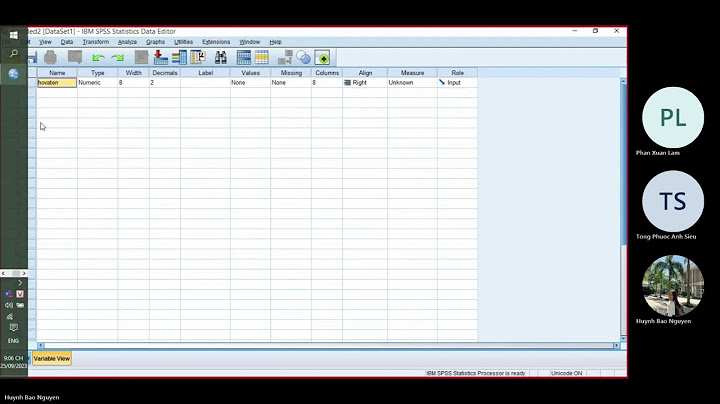Open the notification center icon
The image size is (720, 404).
point(14,328)
